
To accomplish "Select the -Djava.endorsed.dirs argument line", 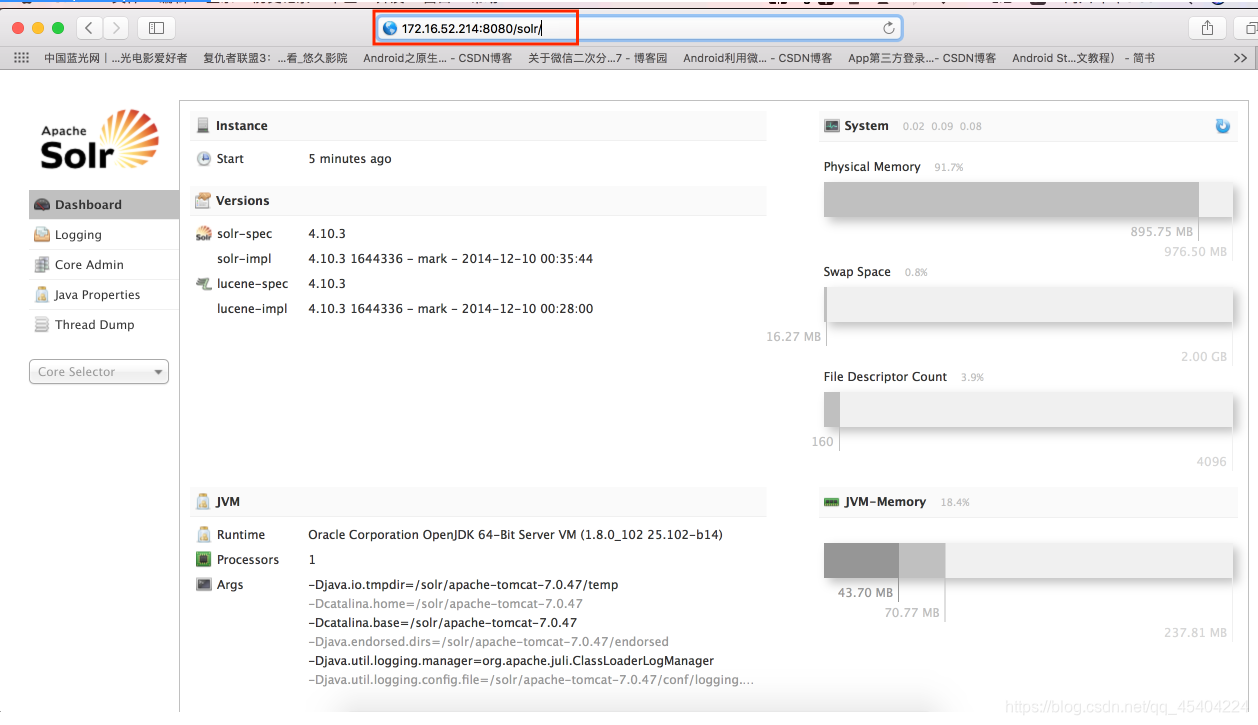I will [x=488, y=641].
